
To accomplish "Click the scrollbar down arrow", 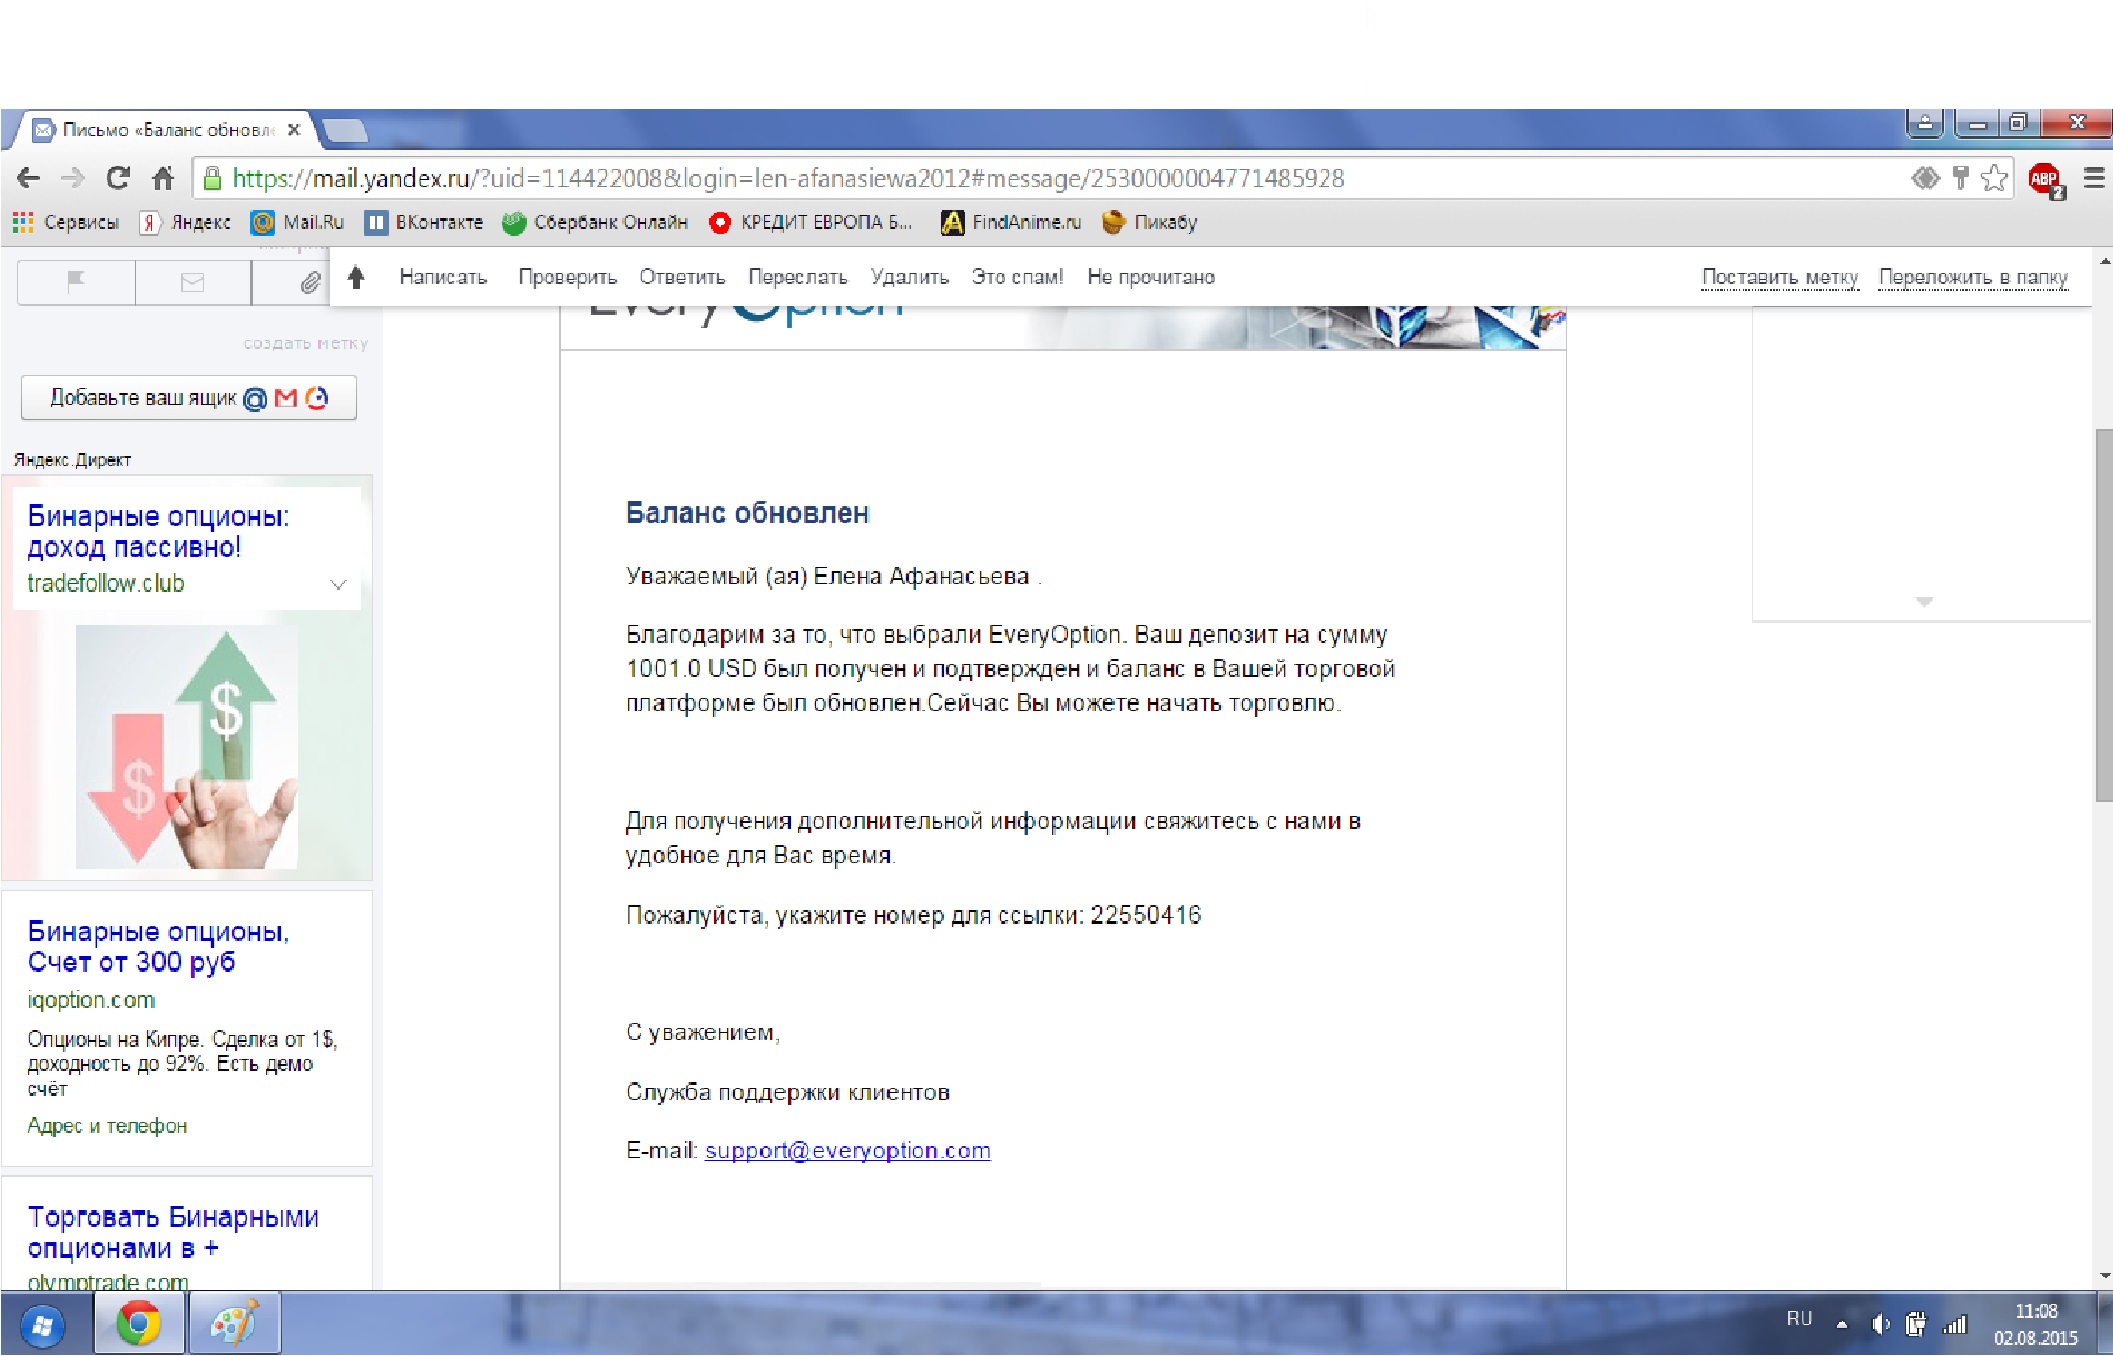I will pos(2104,1276).
